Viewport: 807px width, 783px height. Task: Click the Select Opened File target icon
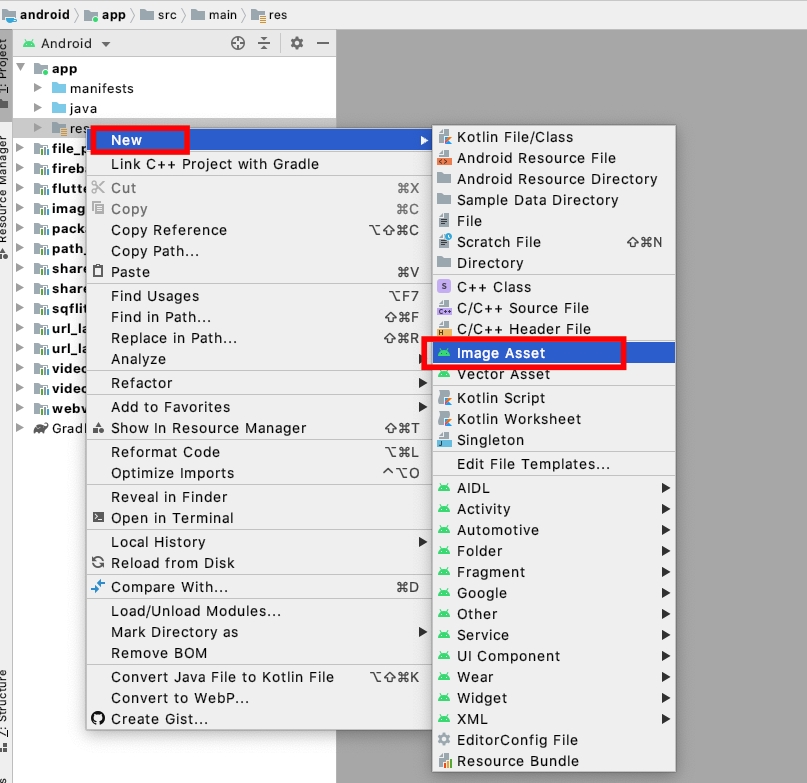[x=238, y=43]
